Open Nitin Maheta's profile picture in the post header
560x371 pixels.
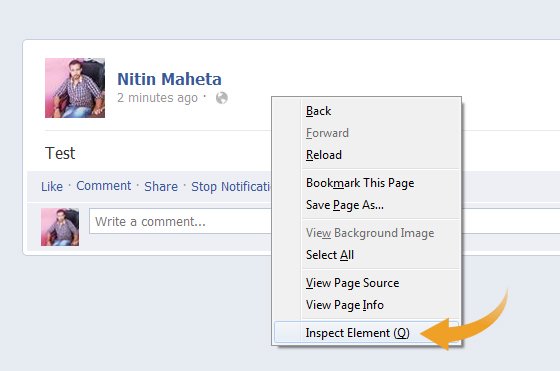(75, 88)
